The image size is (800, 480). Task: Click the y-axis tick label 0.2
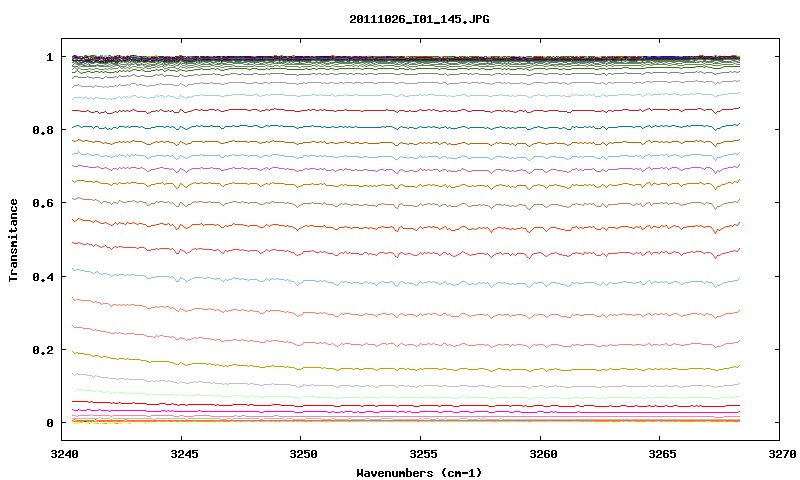pos(43,350)
